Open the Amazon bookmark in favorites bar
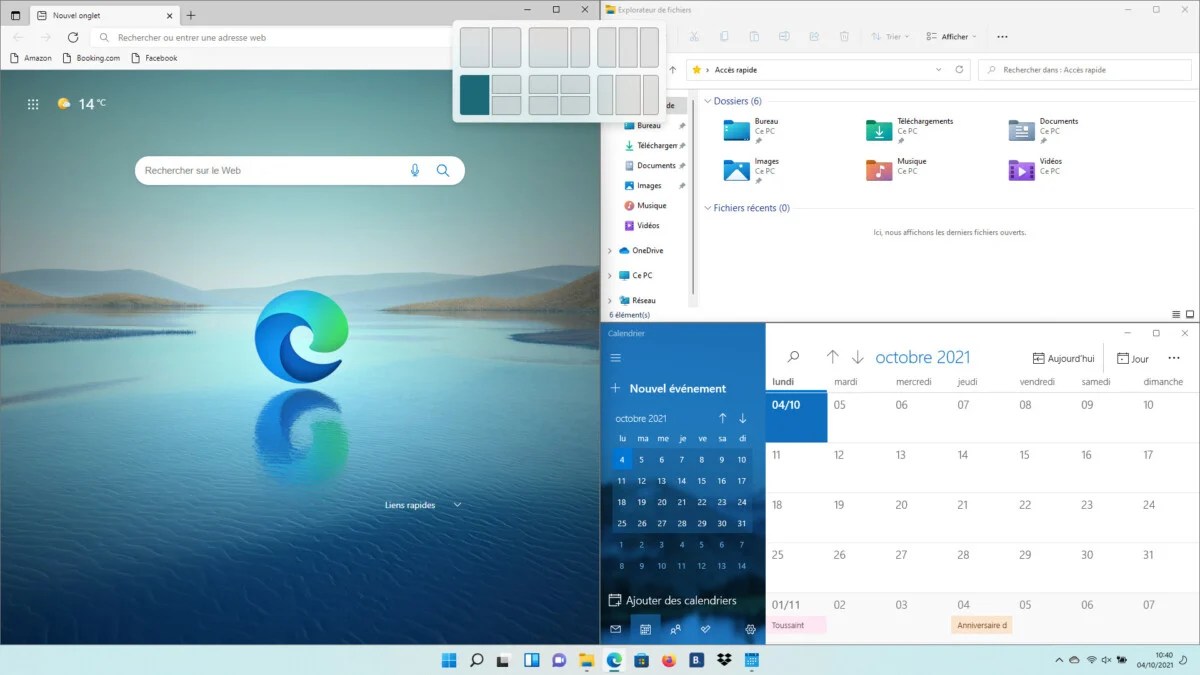 click(31, 58)
